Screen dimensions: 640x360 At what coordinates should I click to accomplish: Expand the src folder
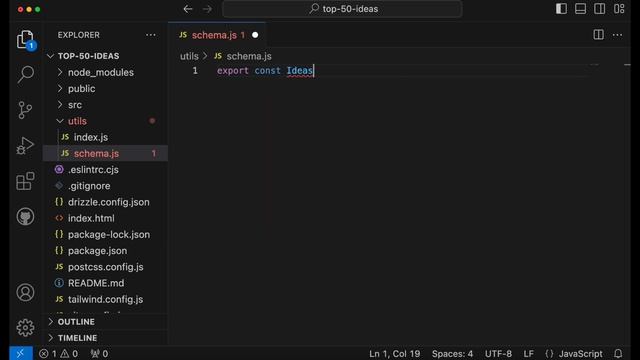[x=60, y=105]
